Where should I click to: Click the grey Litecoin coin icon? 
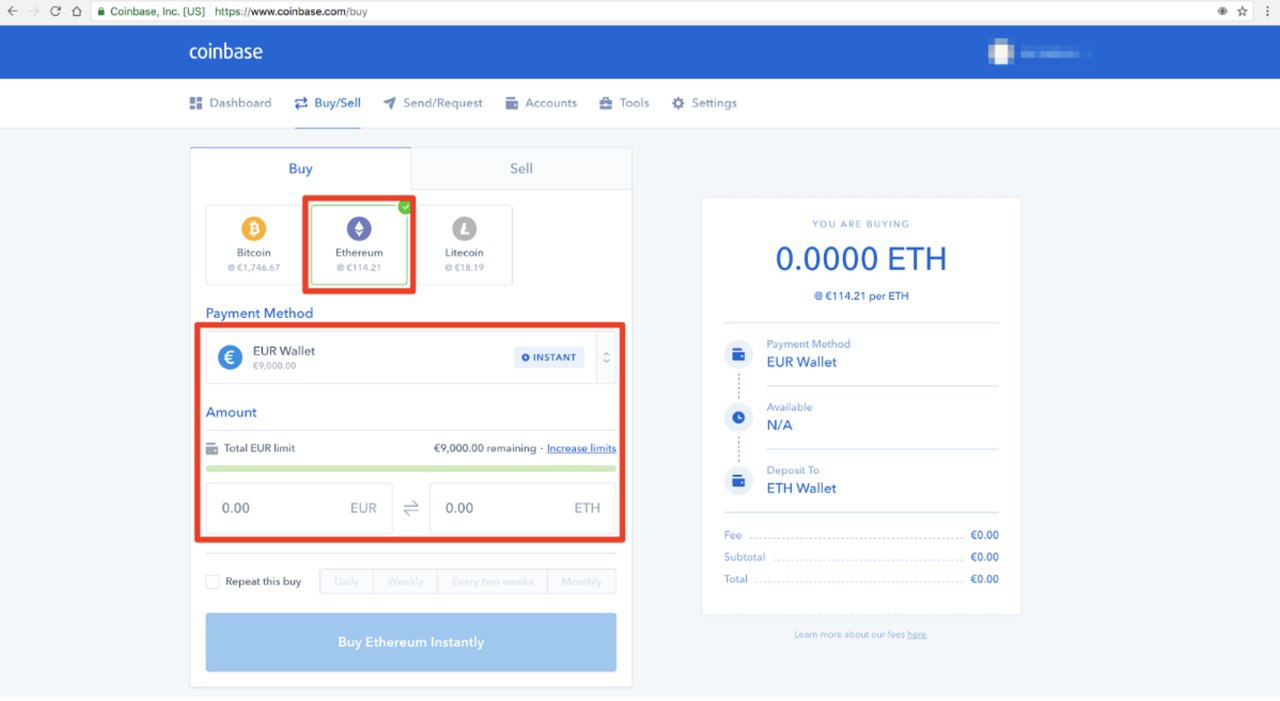(x=464, y=229)
